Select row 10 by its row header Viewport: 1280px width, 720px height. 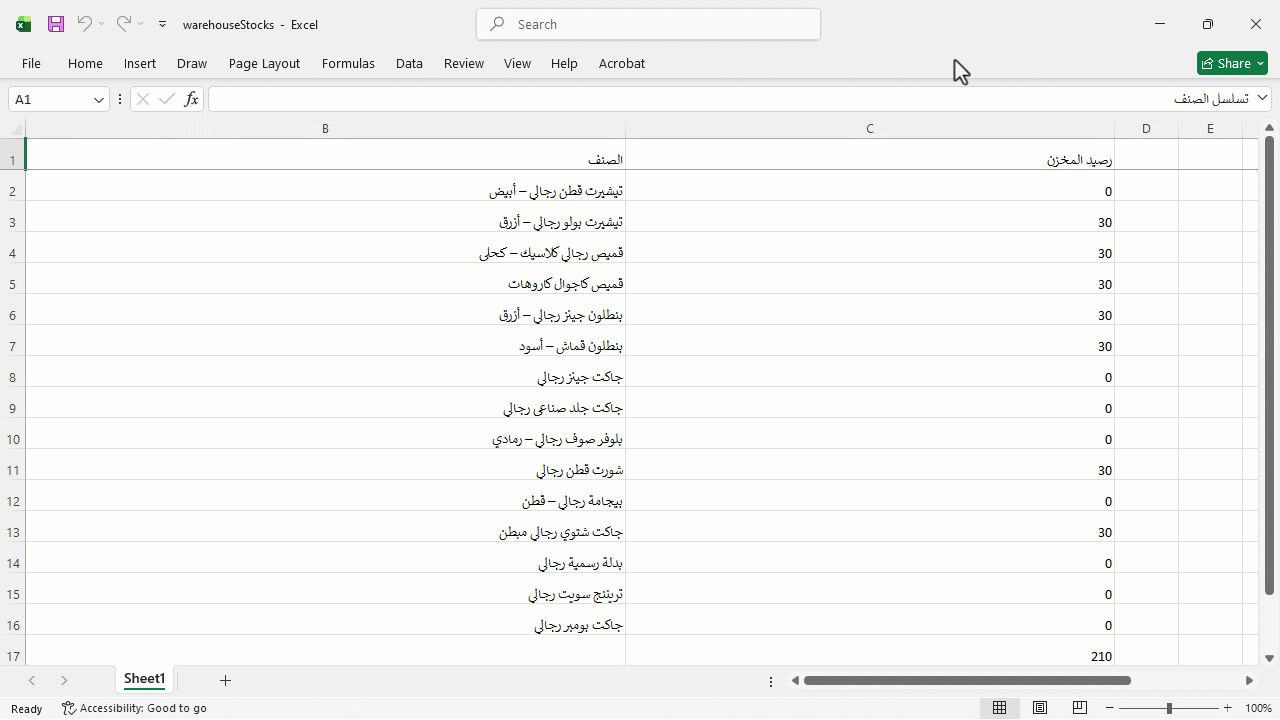[12, 439]
